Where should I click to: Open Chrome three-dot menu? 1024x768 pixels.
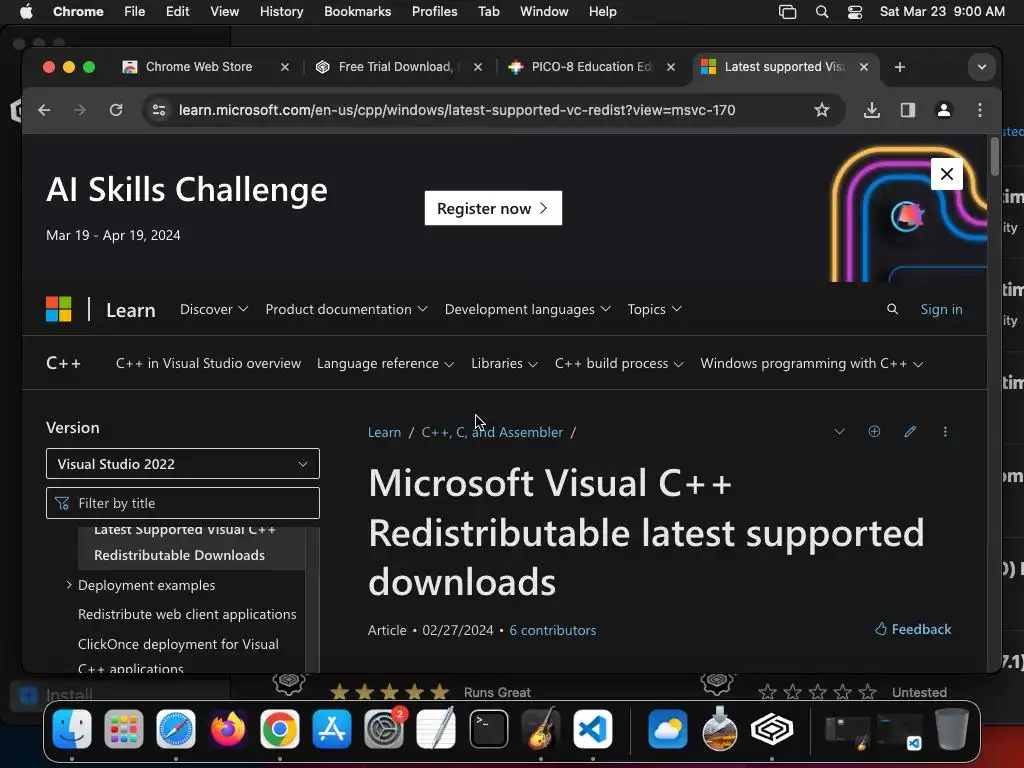click(979, 110)
